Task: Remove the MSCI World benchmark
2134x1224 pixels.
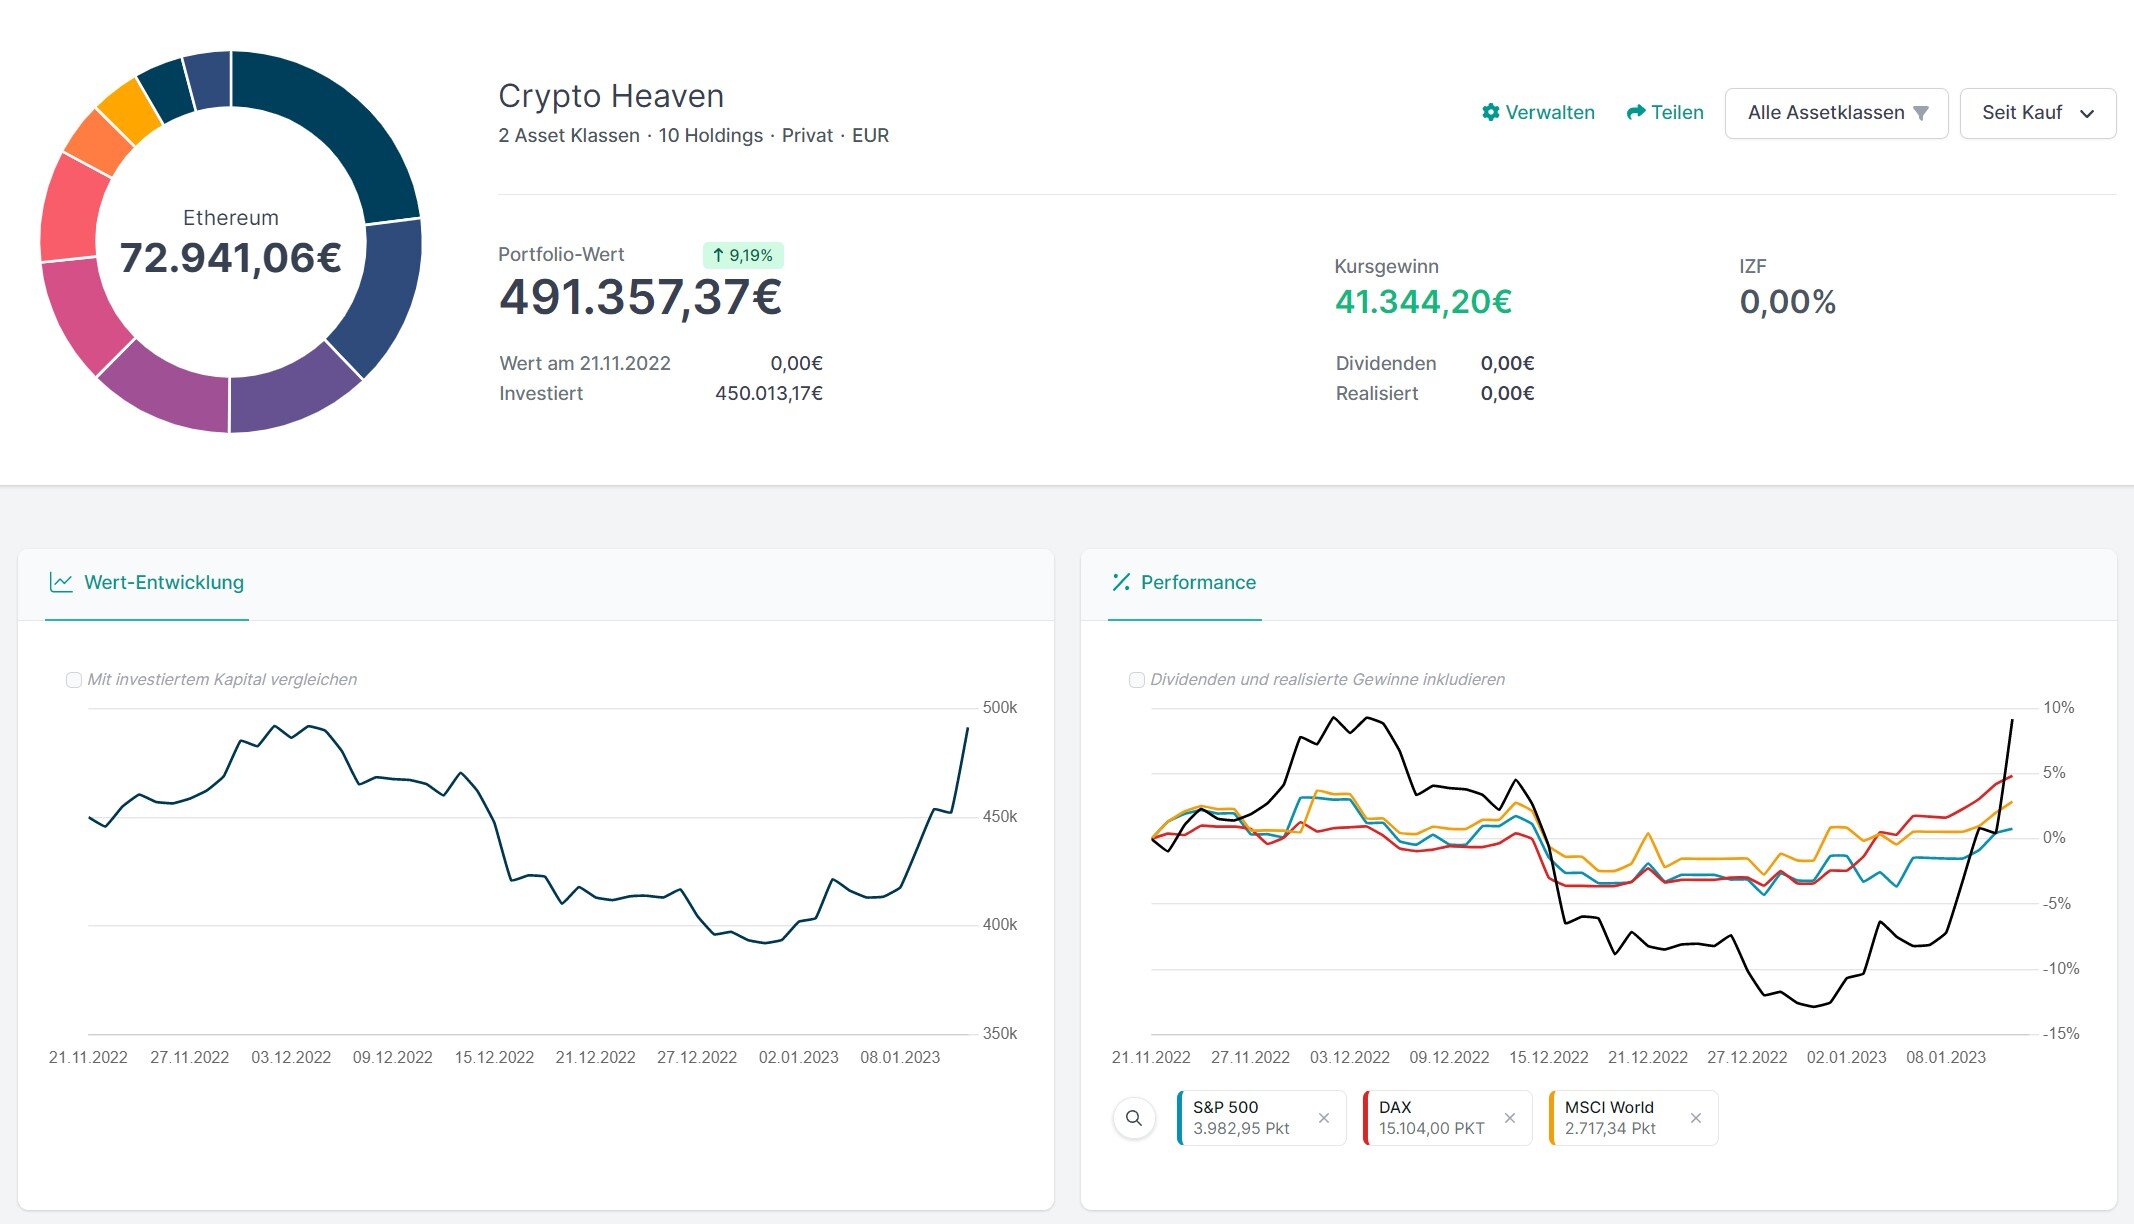Action: point(1696,1118)
